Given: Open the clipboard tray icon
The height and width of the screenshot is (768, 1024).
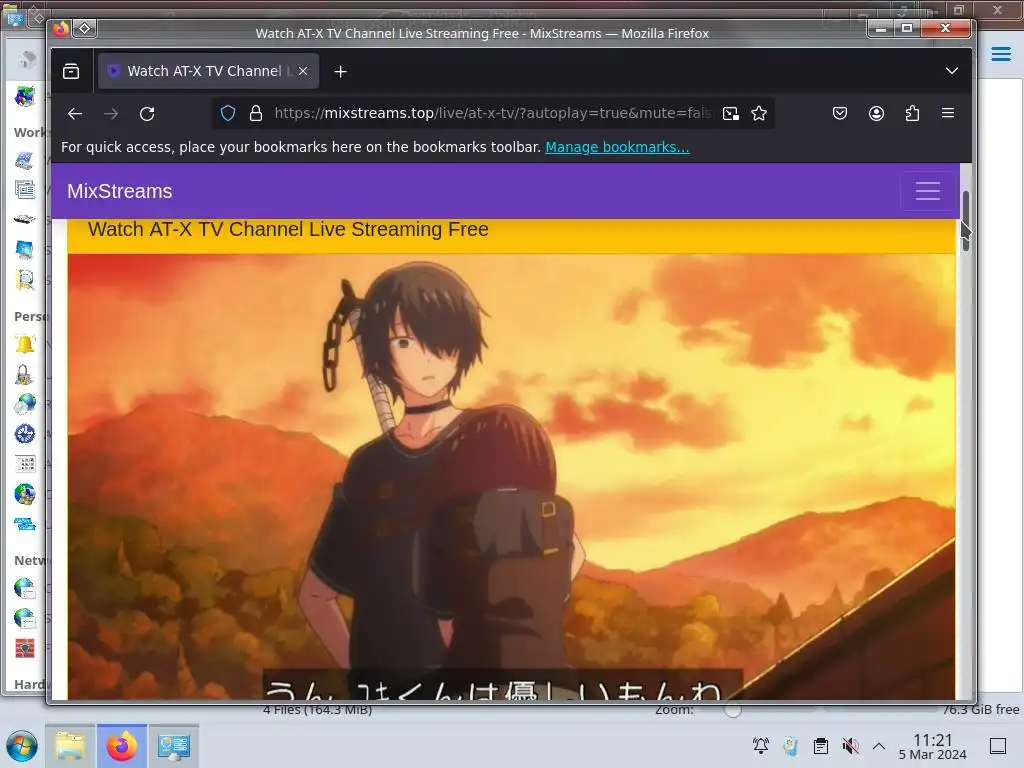Looking at the screenshot, I should coord(821,746).
